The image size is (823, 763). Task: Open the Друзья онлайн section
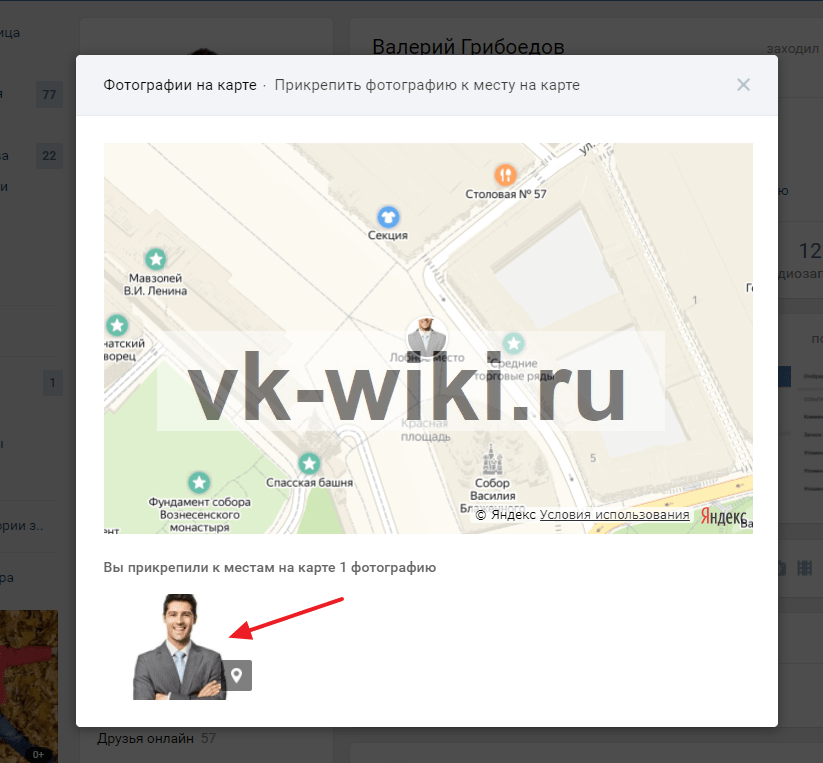click(x=145, y=739)
